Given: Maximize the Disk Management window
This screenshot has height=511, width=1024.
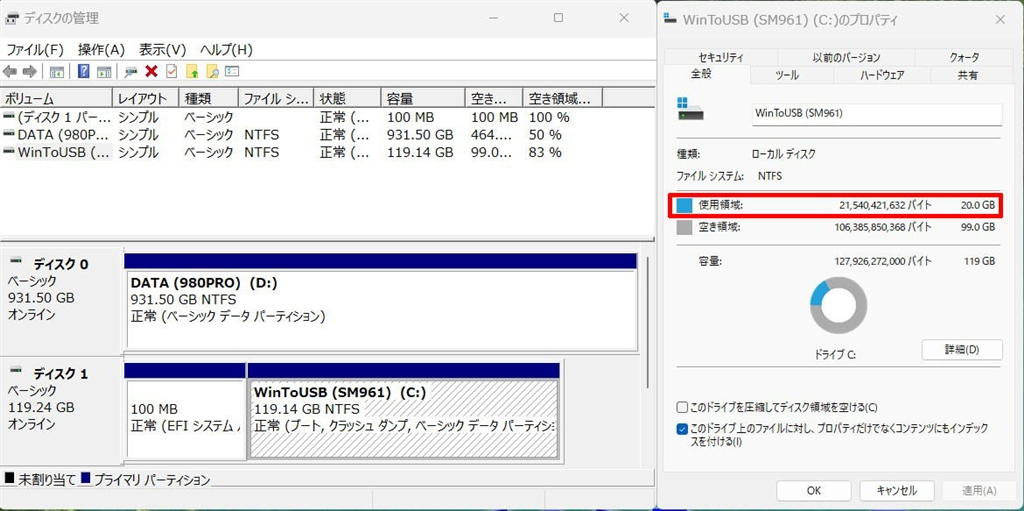Looking at the screenshot, I should click(x=558, y=18).
